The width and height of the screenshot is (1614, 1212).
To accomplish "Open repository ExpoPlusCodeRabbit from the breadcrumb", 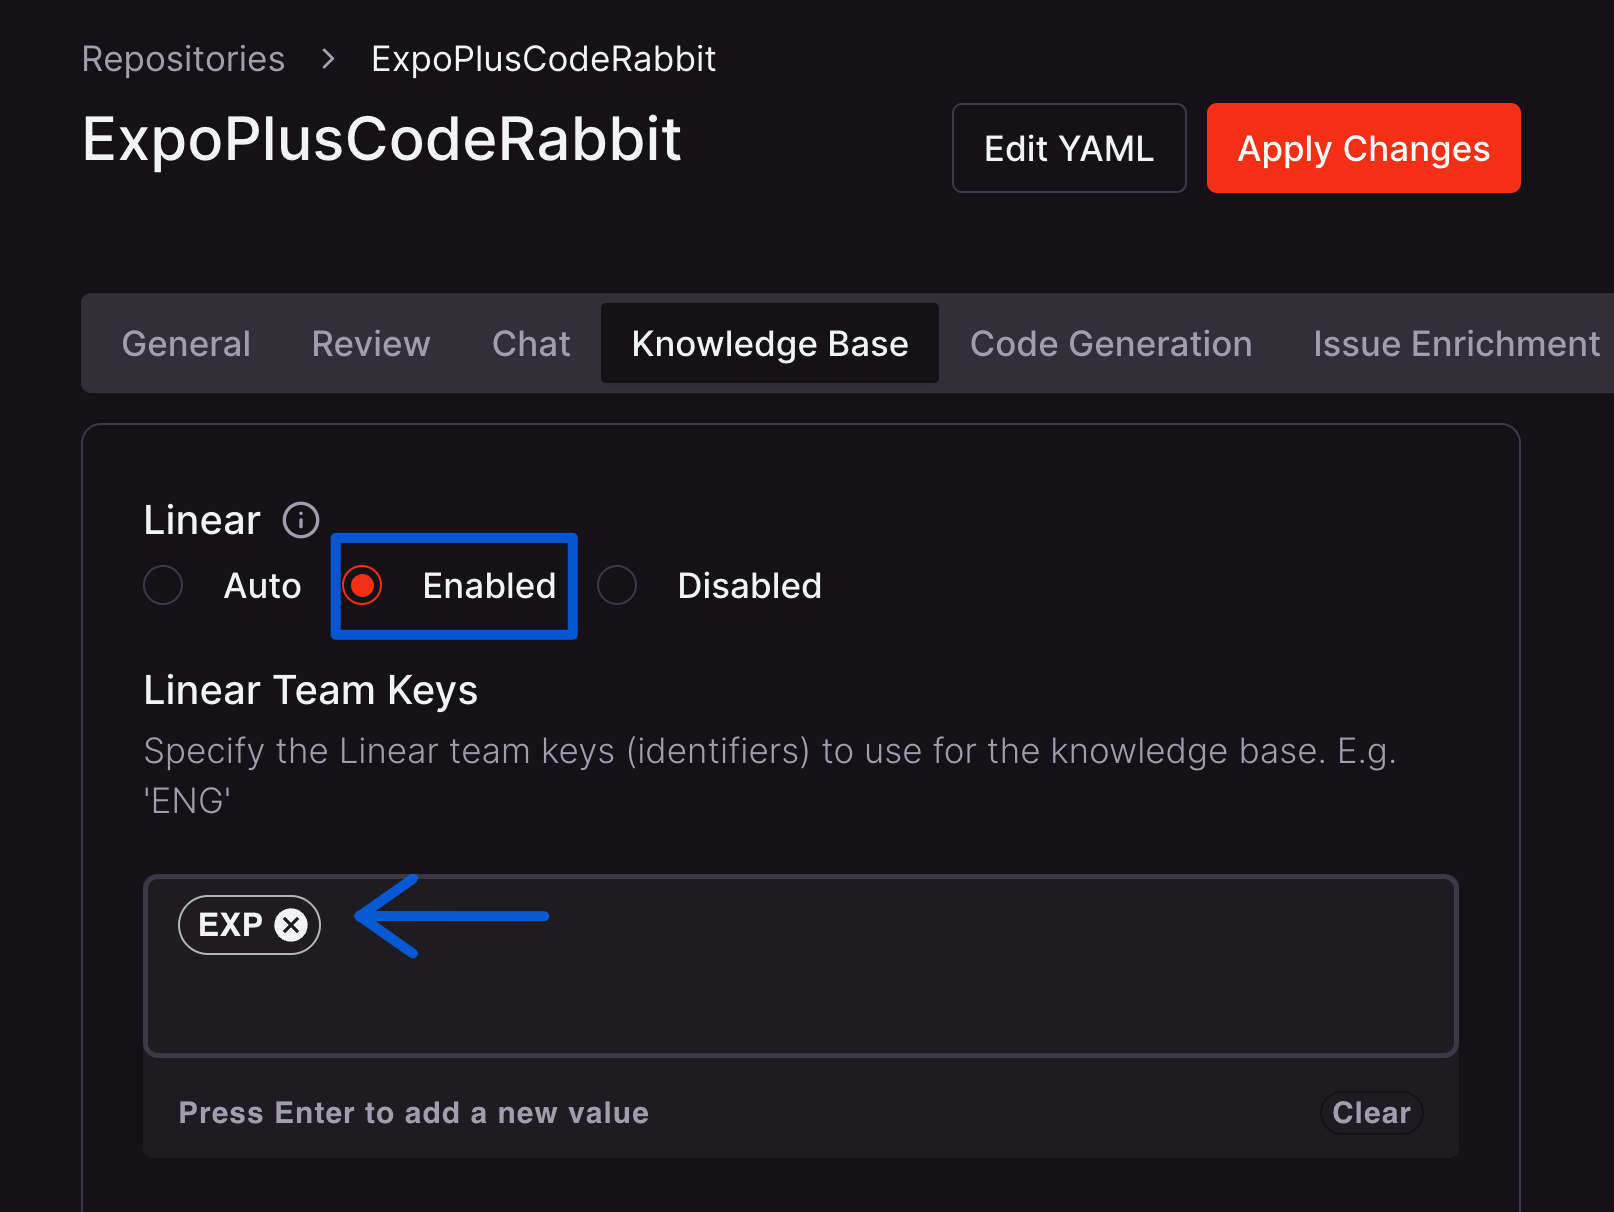I will (543, 58).
